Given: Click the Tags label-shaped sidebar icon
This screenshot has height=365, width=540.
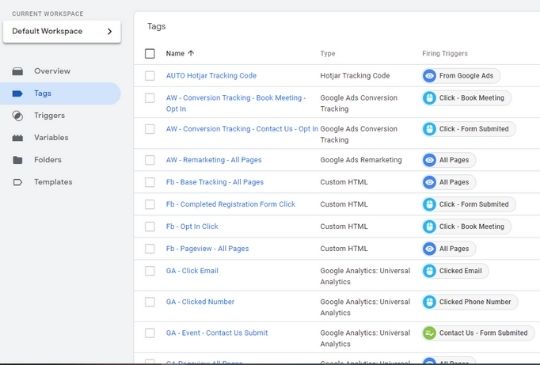Looking at the screenshot, I should tap(18, 93).
